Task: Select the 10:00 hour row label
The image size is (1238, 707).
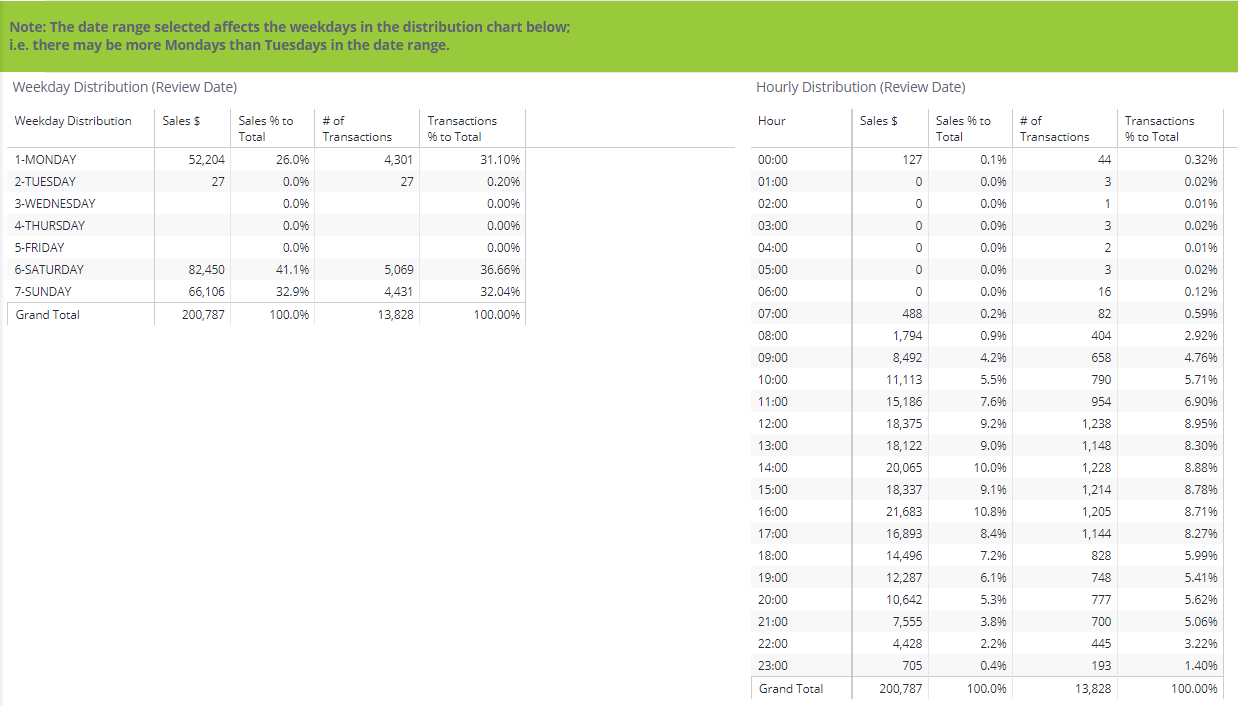Action: pos(773,380)
